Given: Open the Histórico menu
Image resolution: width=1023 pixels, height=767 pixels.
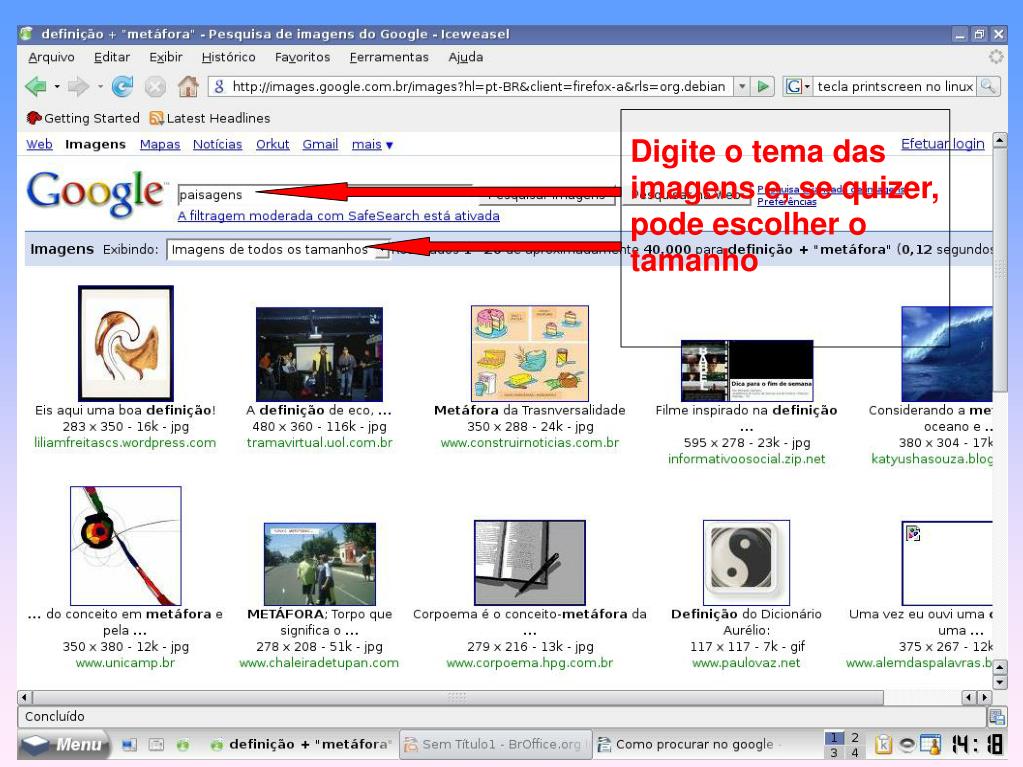Looking at the screenshot, I should [228, 57].
